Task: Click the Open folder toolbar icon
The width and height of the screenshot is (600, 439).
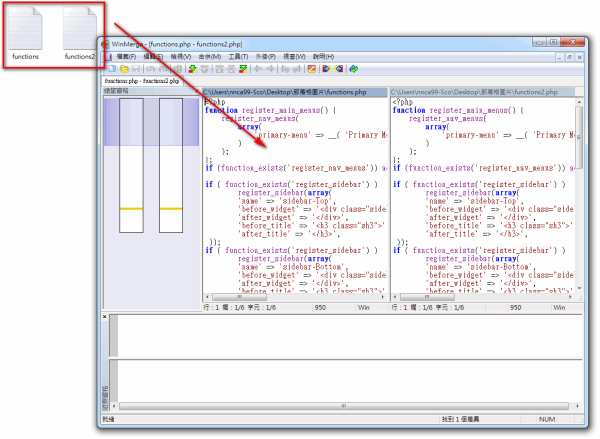Action: (122, 69)
